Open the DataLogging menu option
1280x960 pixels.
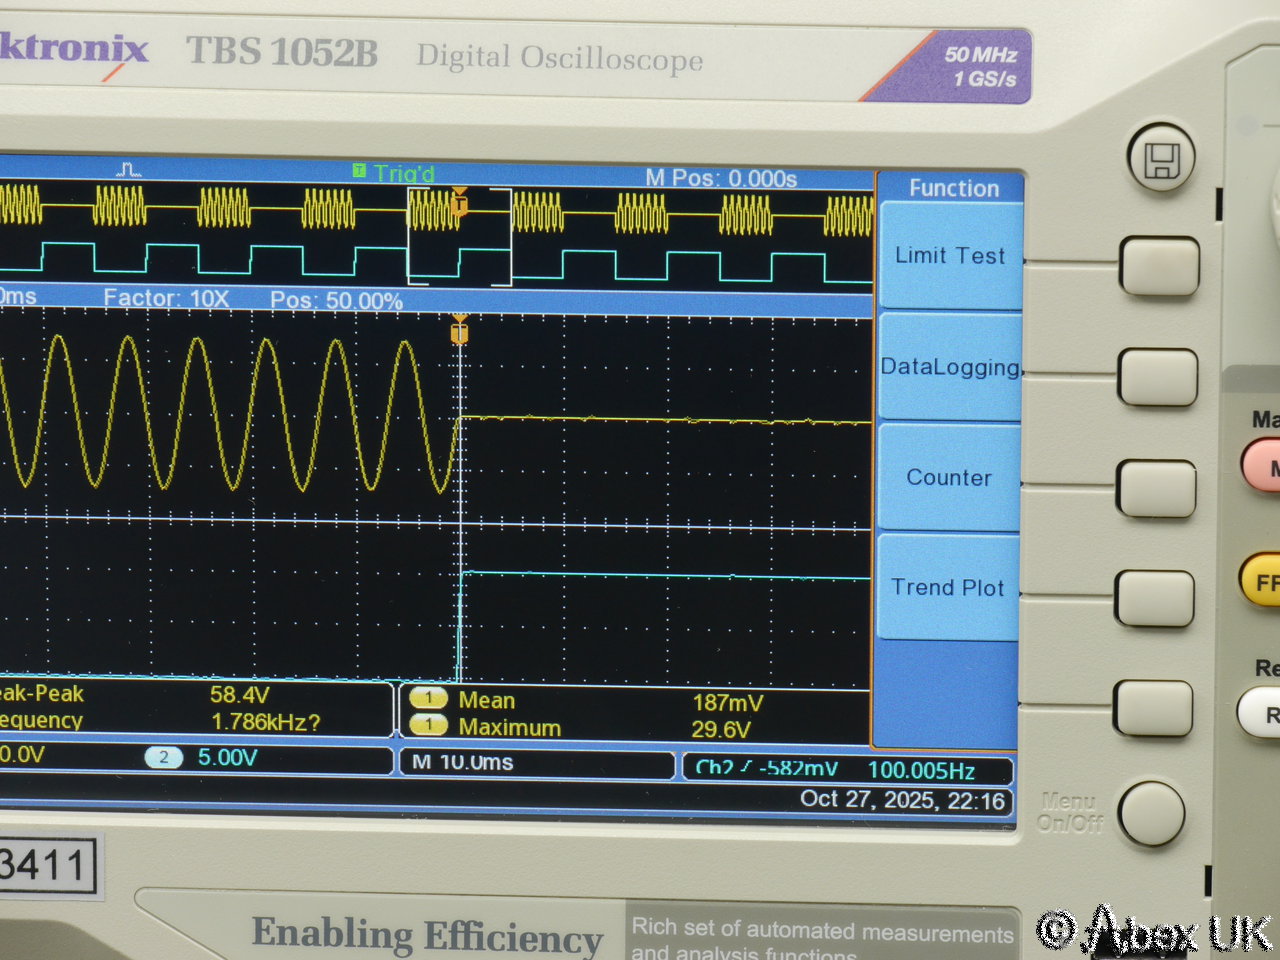click(949, 367)
